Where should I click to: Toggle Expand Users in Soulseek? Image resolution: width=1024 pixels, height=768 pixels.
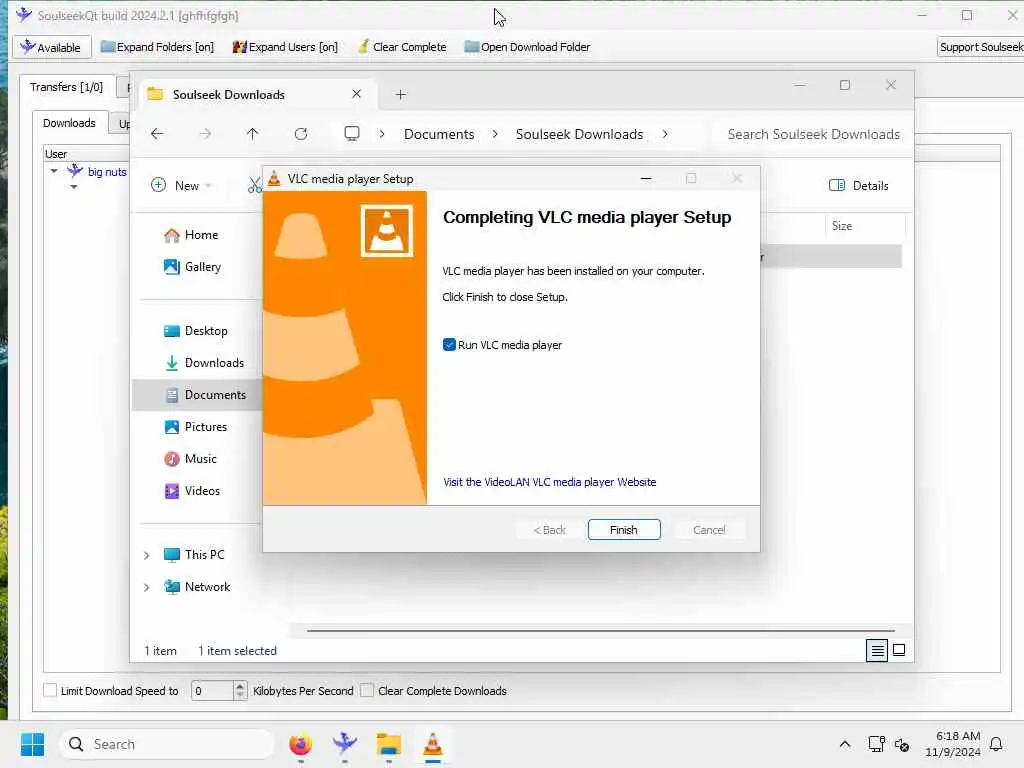click(x=285, y=47)
